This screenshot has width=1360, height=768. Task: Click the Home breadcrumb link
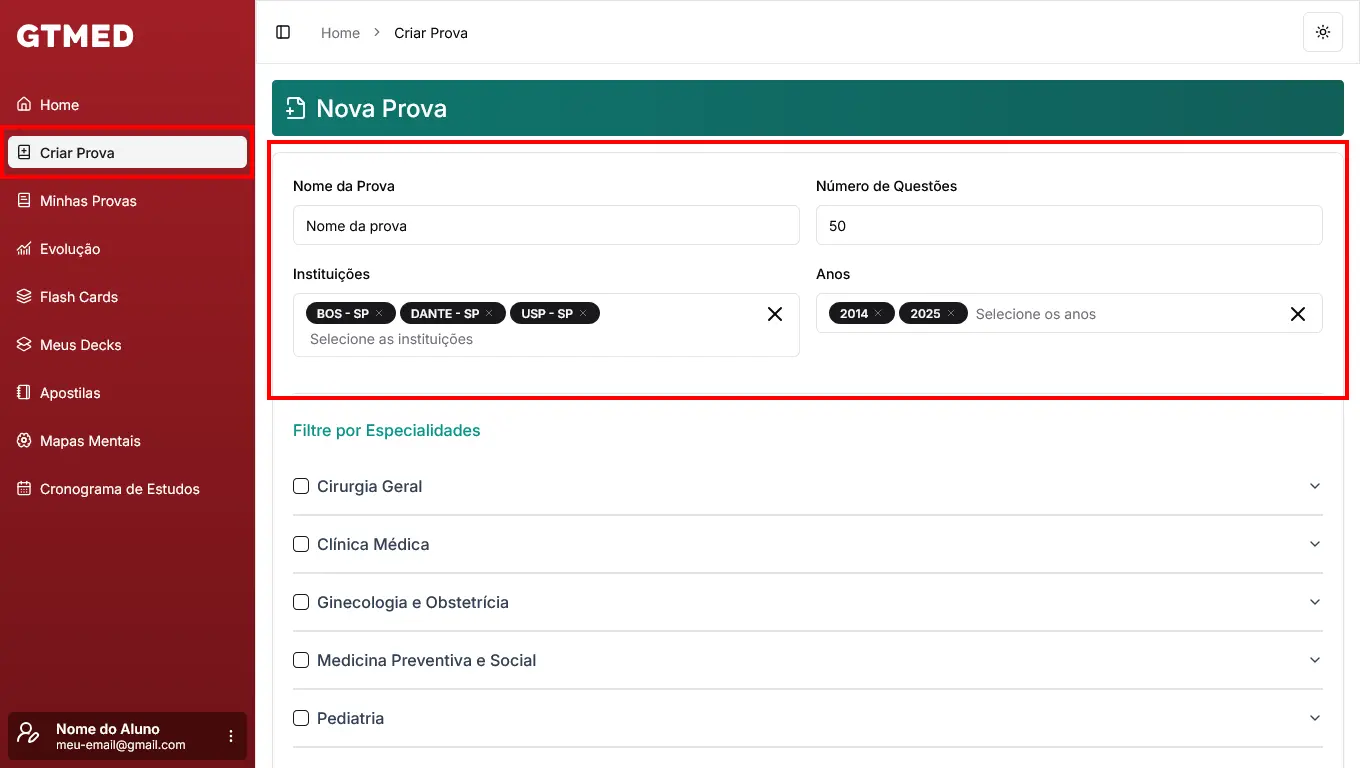(340, 33)
